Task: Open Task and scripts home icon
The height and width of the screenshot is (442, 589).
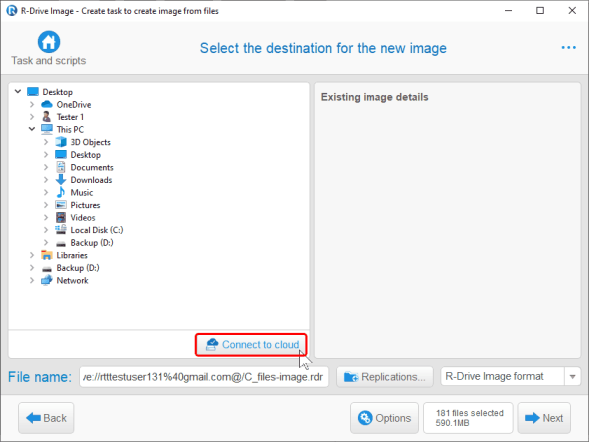Action: point(48,42)
